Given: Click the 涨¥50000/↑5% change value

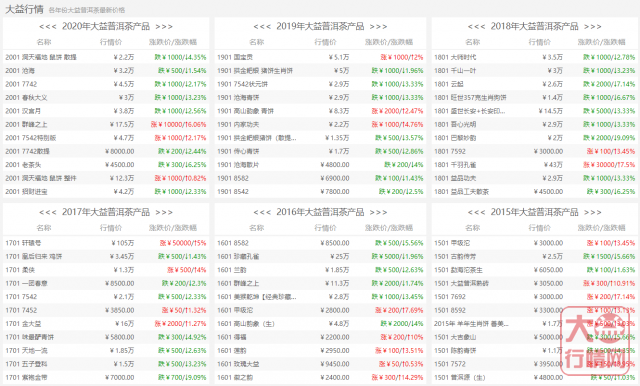Looking at the screenshot, I should (182, 243).
